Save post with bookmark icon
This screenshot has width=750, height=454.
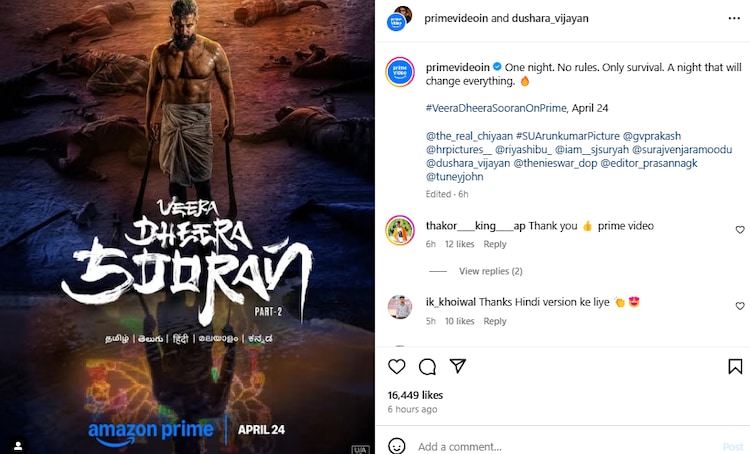pyautogui.click(x=735, y=366)
